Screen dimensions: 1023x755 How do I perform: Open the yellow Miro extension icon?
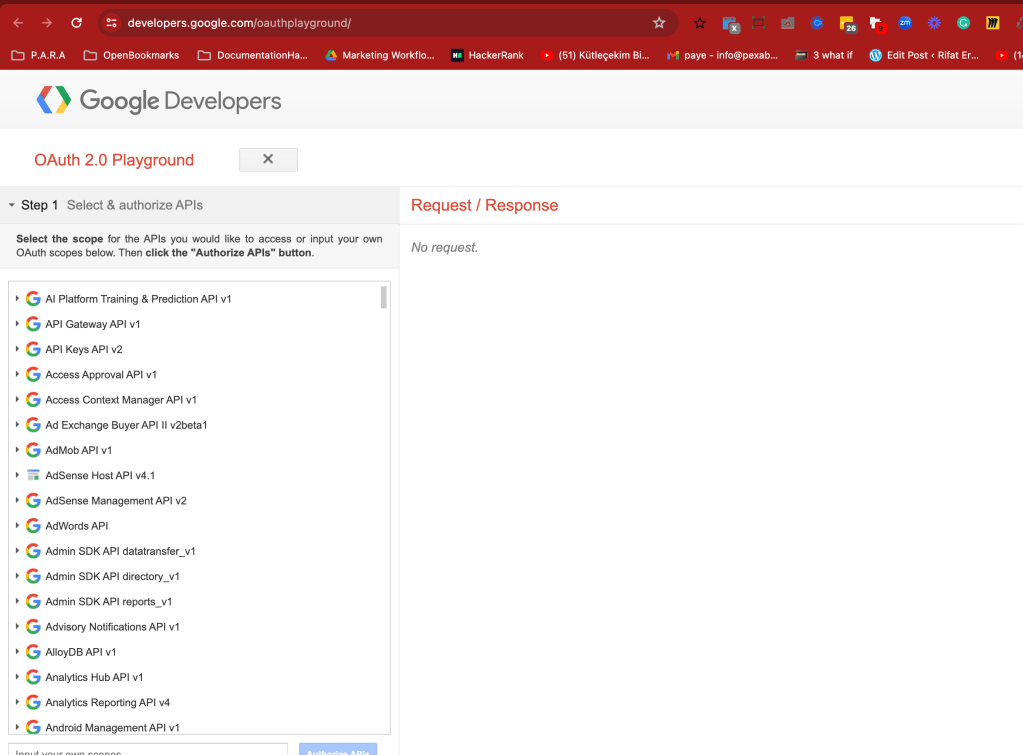click(992, 23)
